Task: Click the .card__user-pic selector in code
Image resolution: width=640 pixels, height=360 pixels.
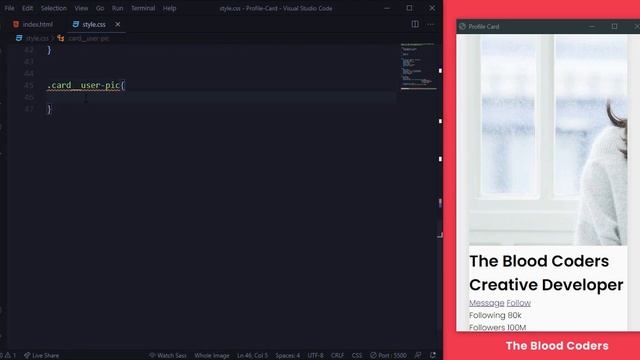Action: point(84,85)
